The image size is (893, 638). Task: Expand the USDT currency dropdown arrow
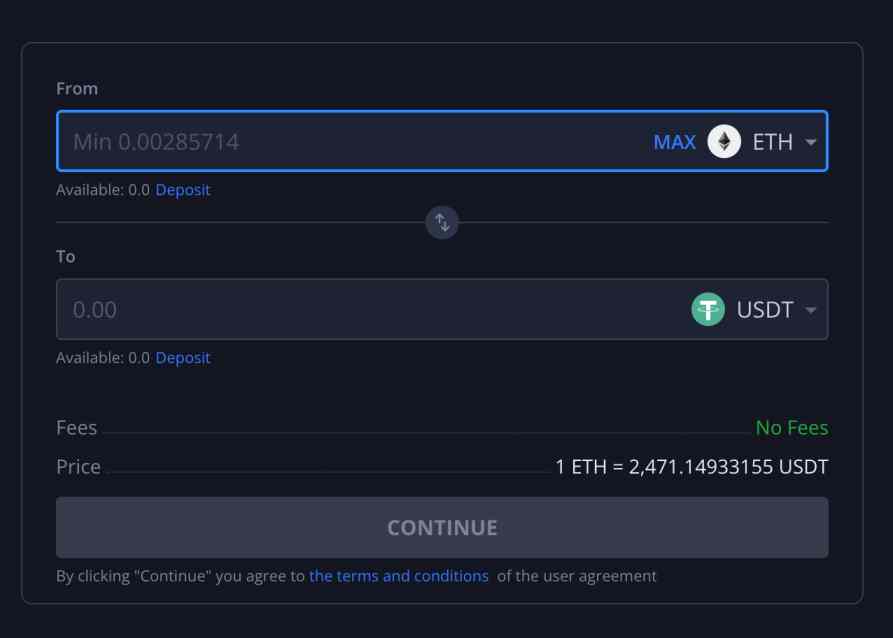[x=810, y=310]
